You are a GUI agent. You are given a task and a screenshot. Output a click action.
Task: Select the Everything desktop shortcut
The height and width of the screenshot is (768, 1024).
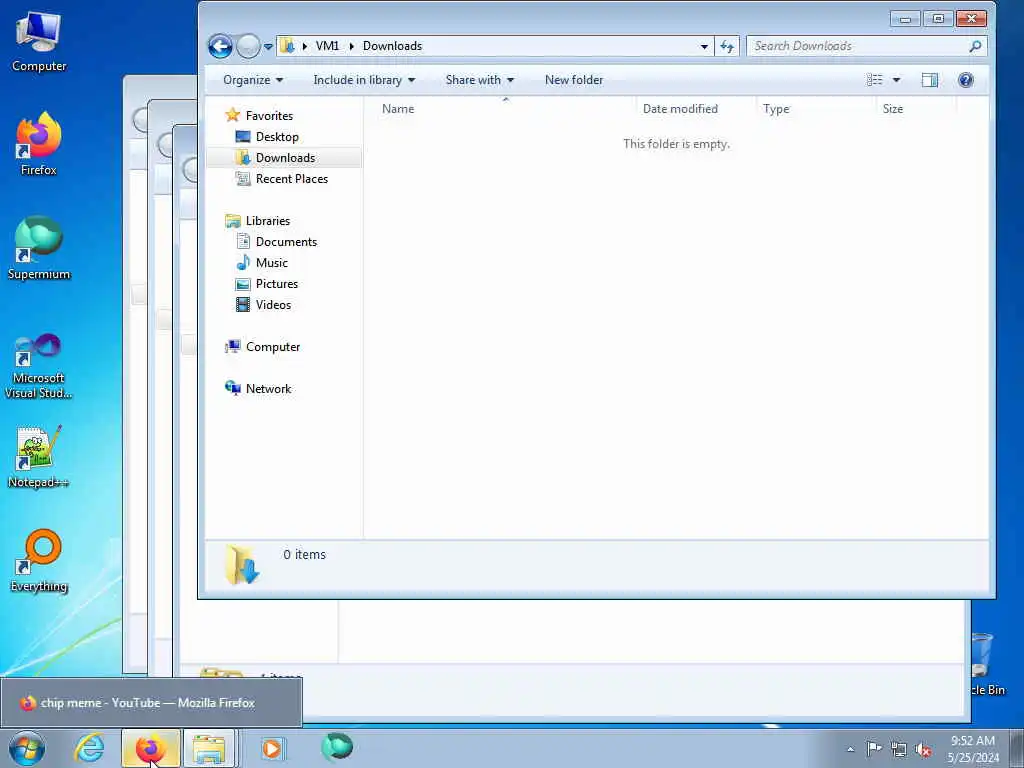pyautogui.click(x=39, y=562)
